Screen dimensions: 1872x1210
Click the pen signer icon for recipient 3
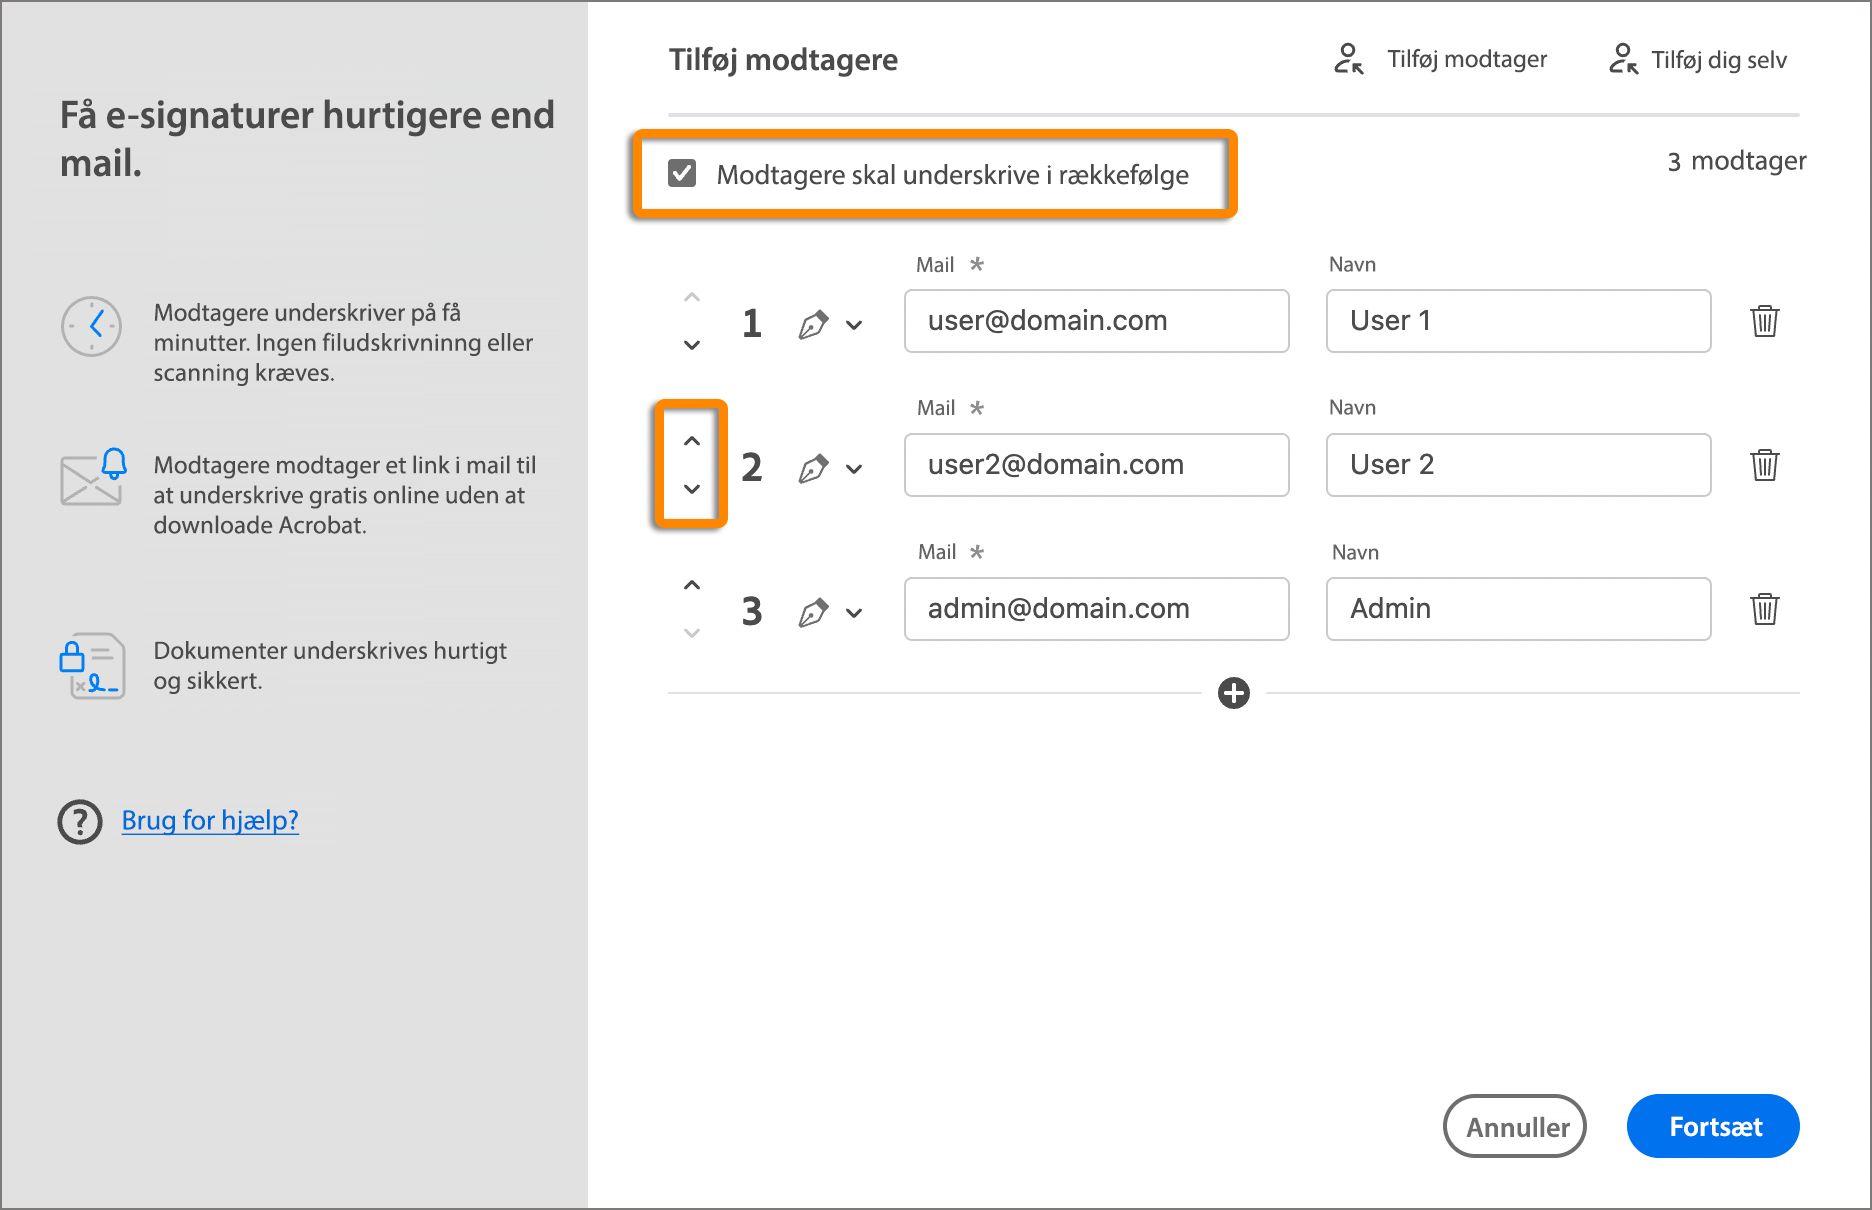813,612
